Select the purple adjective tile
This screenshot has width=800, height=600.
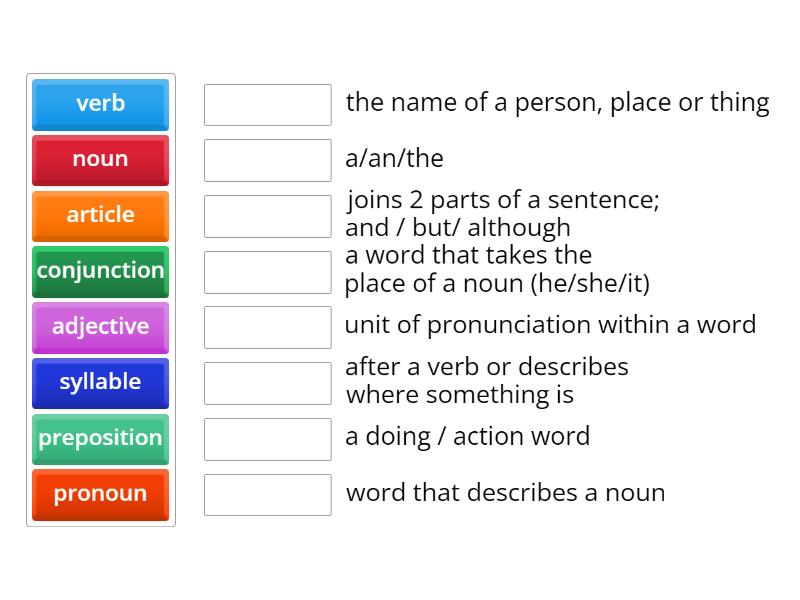click(x=100, y=327)
